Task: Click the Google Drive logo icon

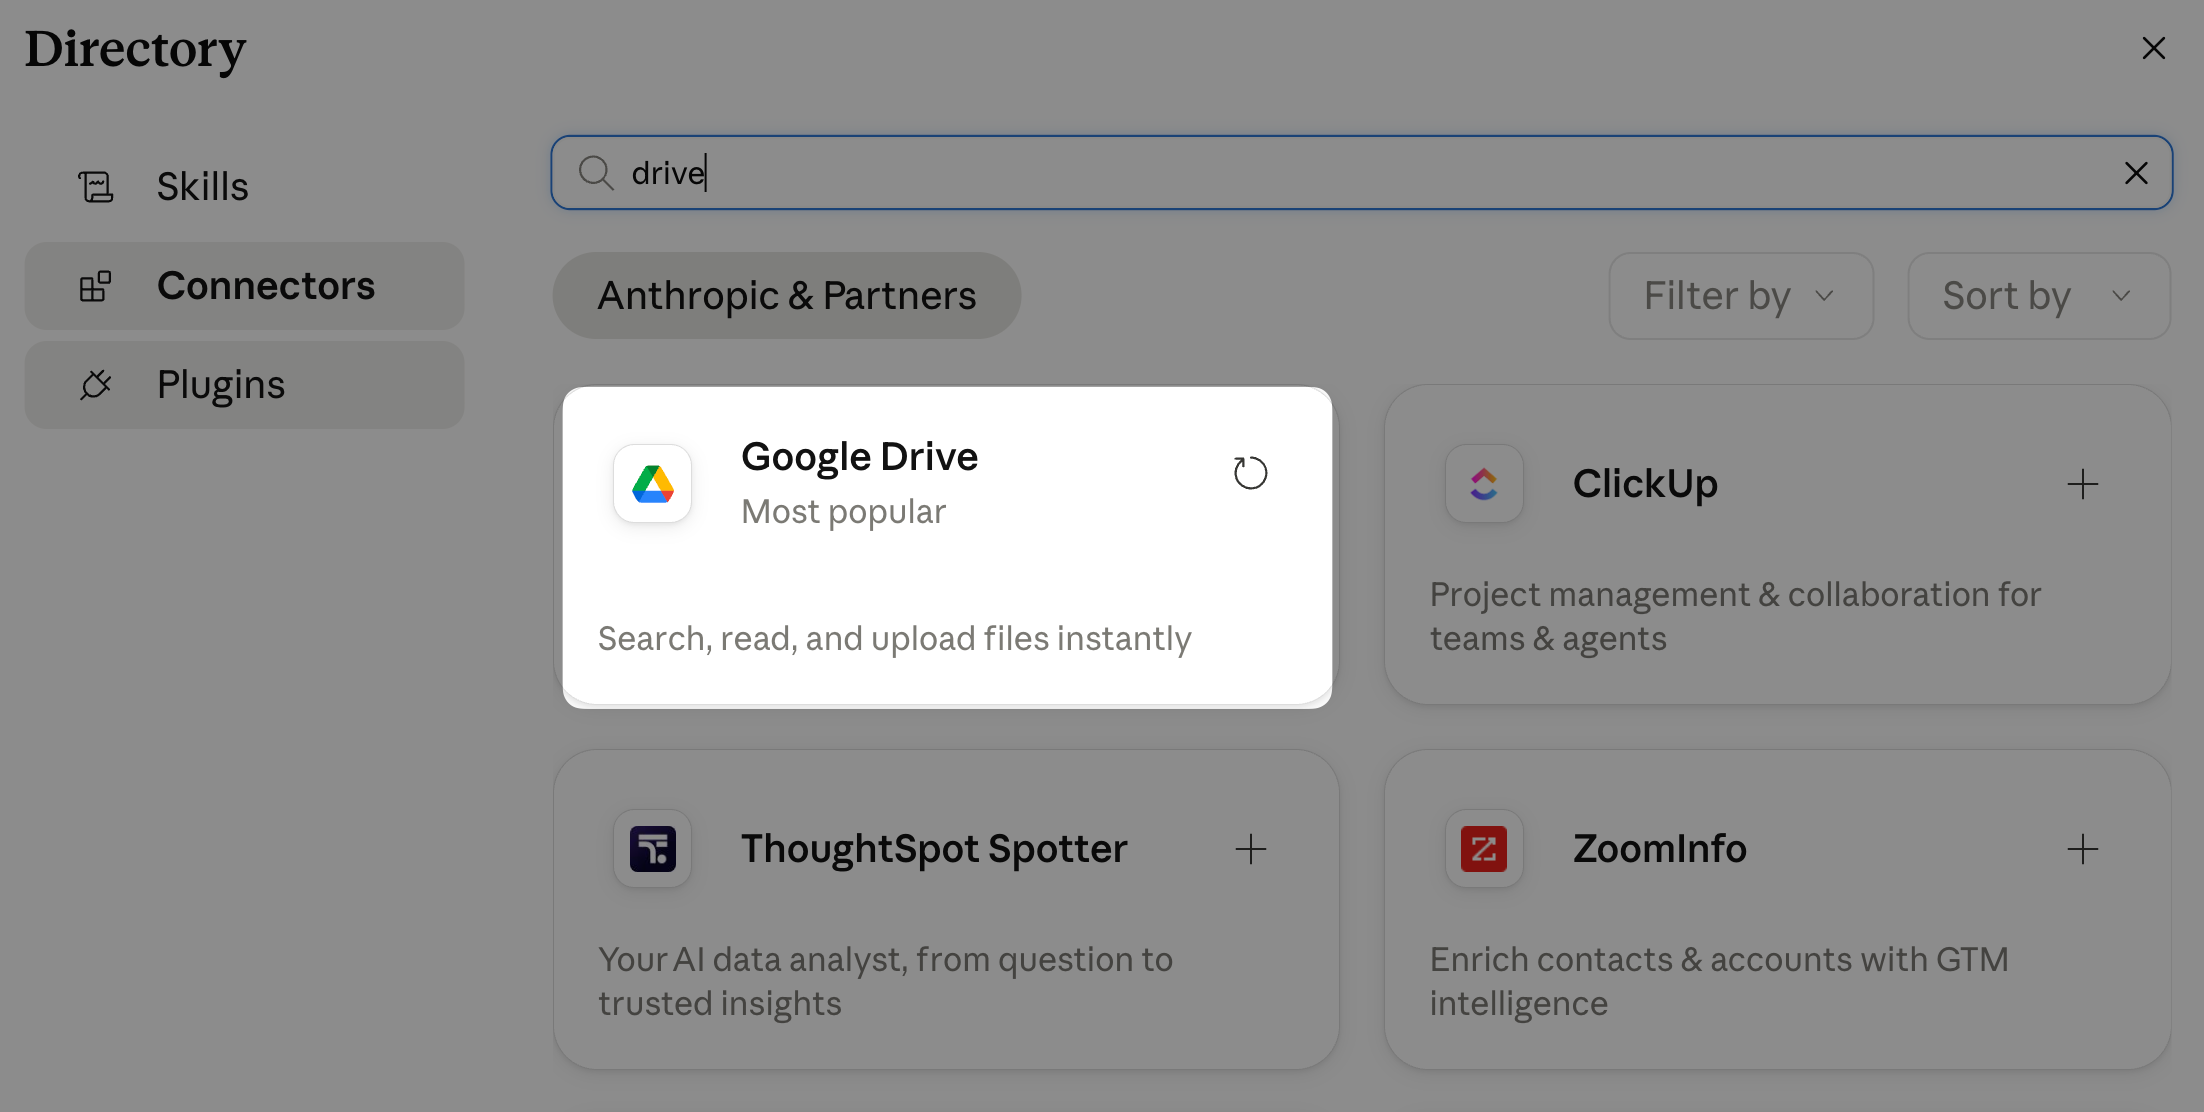Action: [x=653, y=484]
